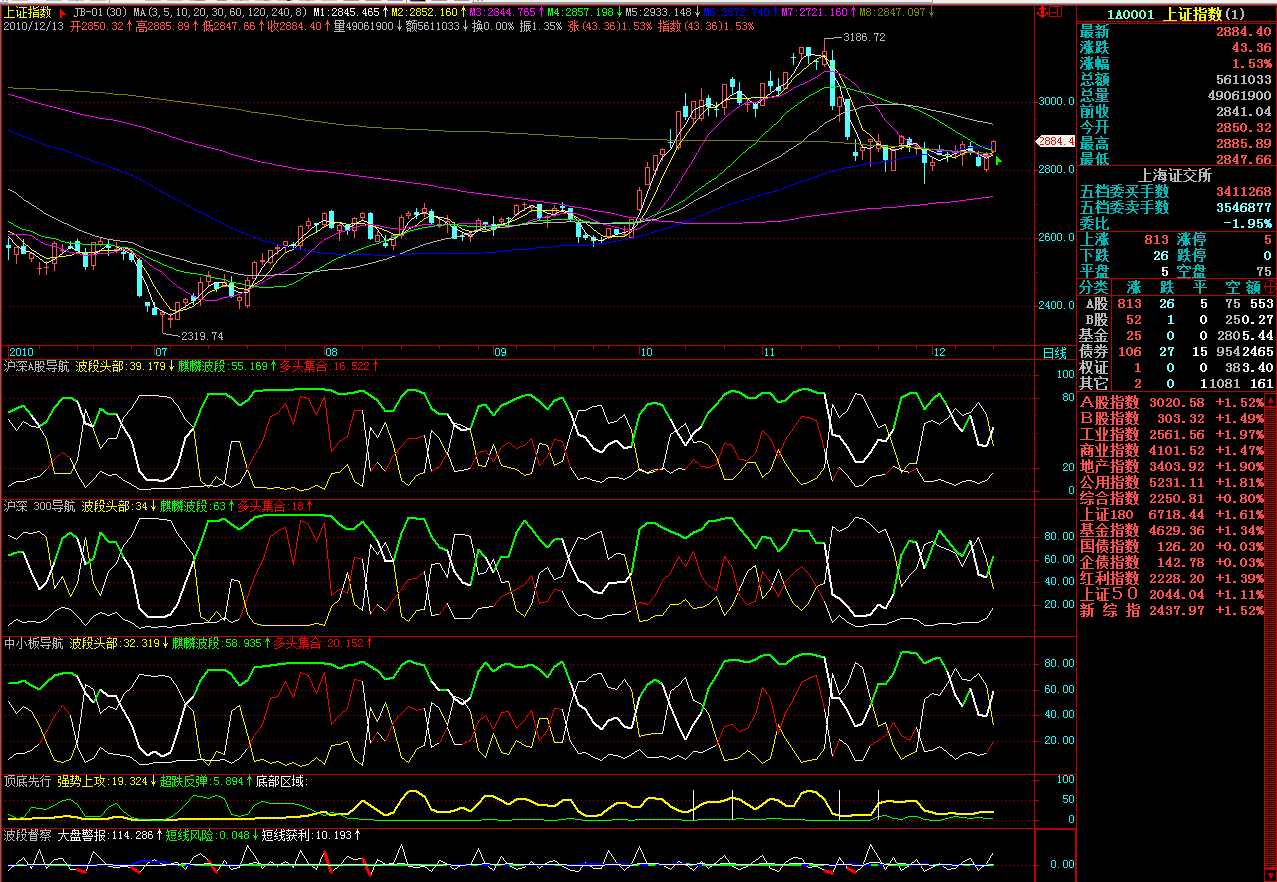Open A股指数 3020.58 in the index list

click(1172, 402)
